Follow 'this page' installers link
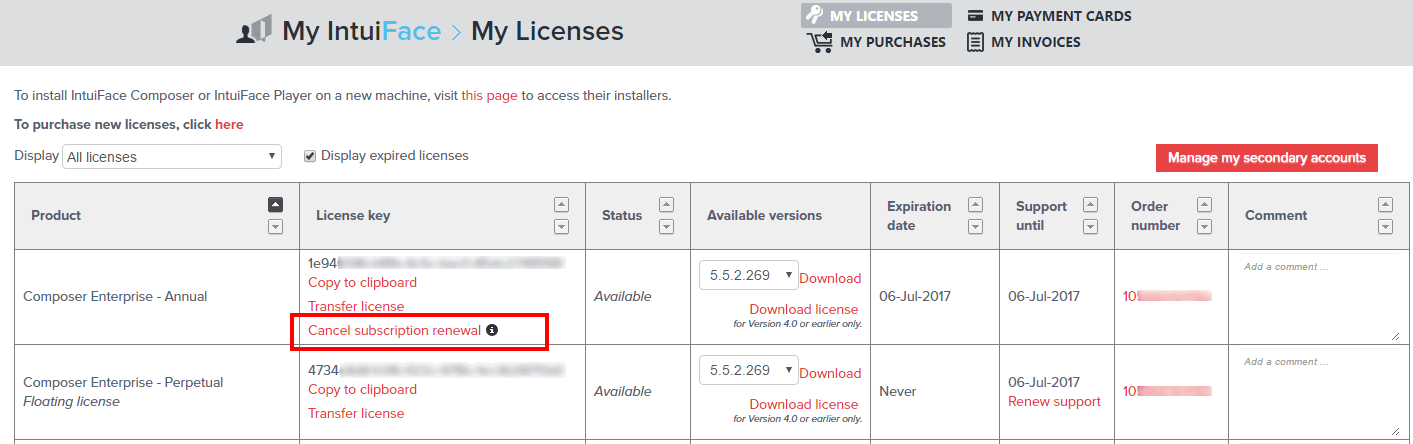 [x=489, y=96]
